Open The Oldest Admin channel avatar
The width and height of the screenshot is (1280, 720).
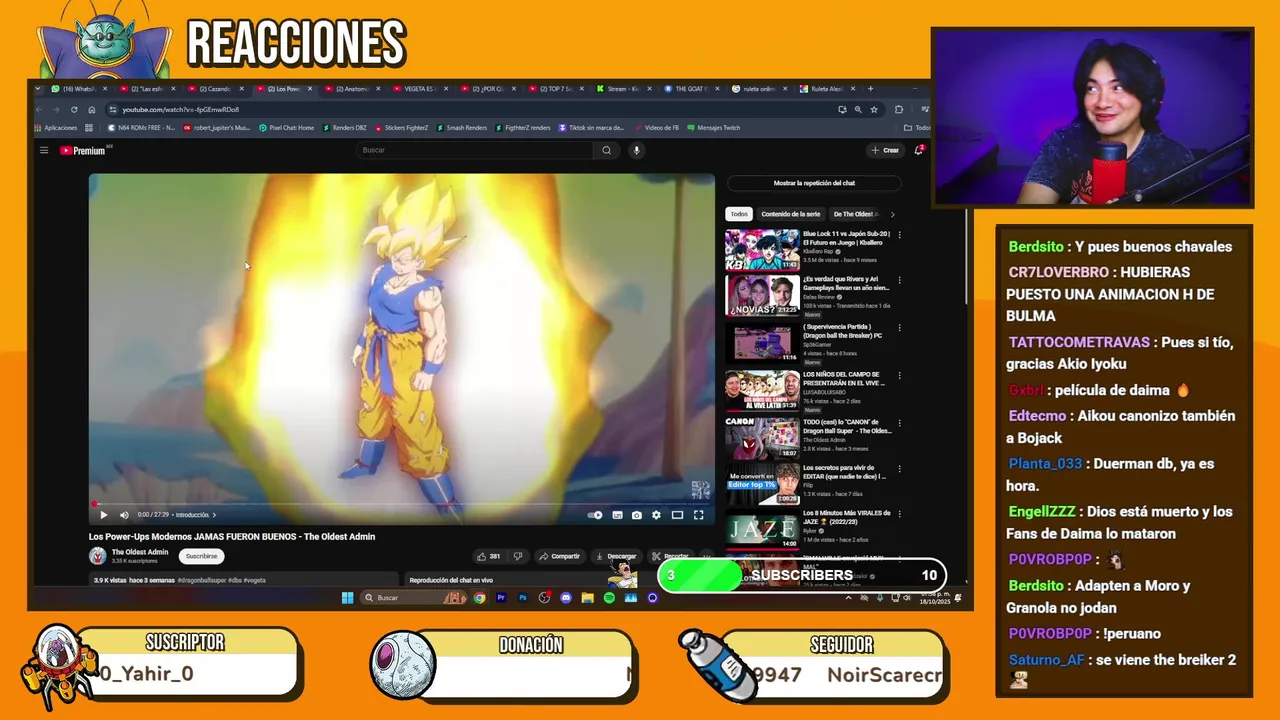point(98,556)
